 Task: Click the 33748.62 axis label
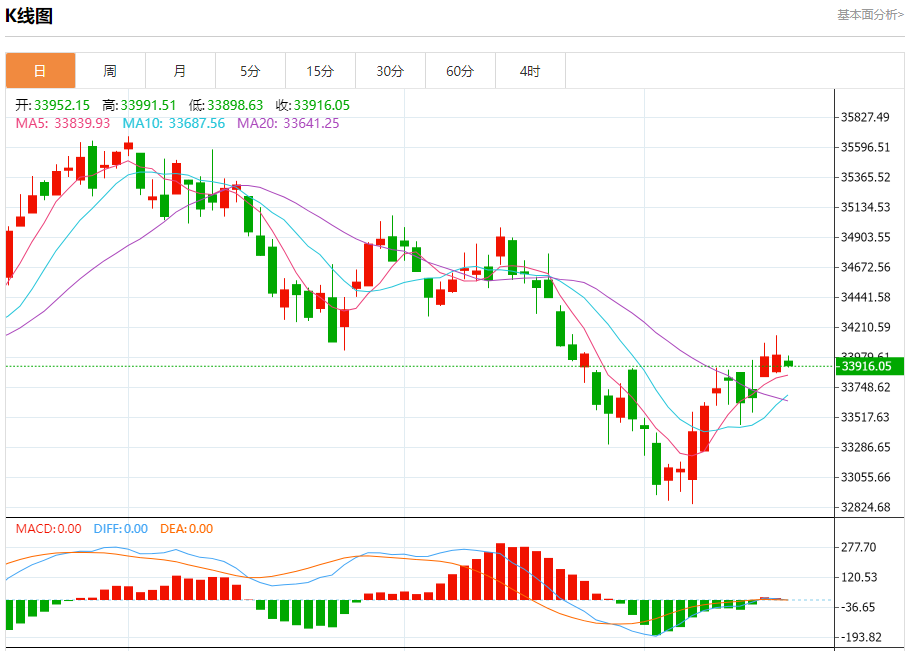tap(865, 387)
